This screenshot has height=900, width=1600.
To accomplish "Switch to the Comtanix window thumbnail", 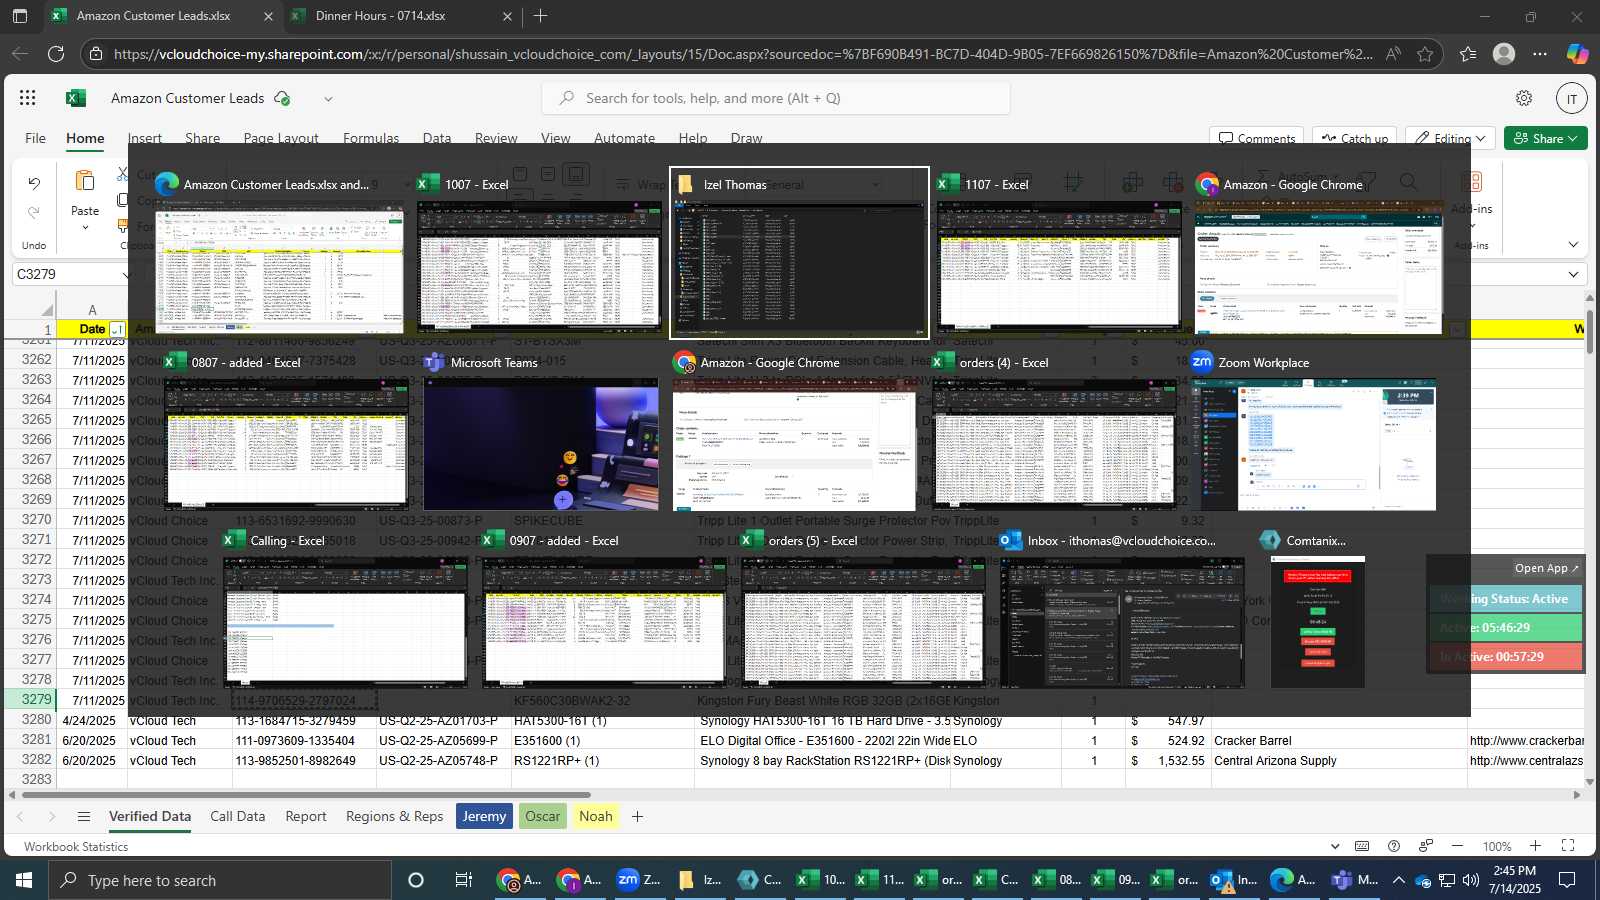I will pyautogui.click(x=1317, y=622).
